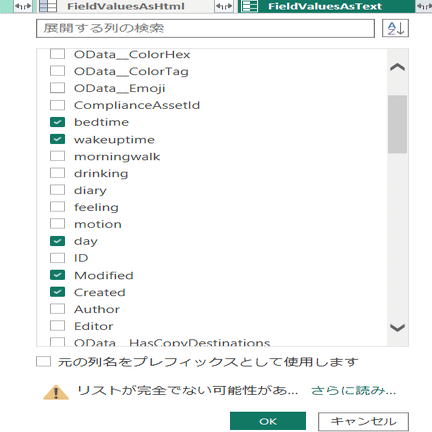432x432 pixels.
Task: Check the OData__ColorHex checkbox
Action: point(57,54)
